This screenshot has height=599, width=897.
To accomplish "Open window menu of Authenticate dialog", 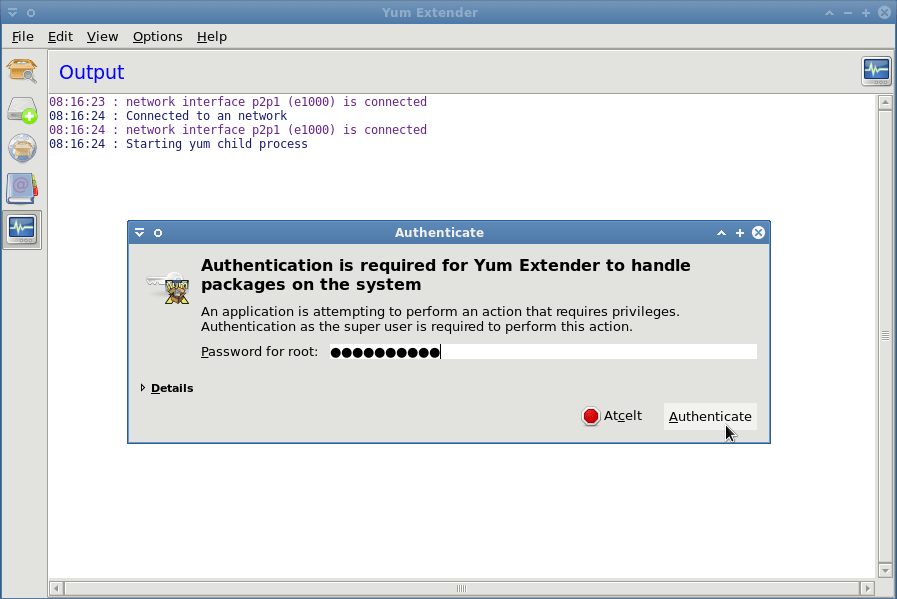I will point(140,233).
